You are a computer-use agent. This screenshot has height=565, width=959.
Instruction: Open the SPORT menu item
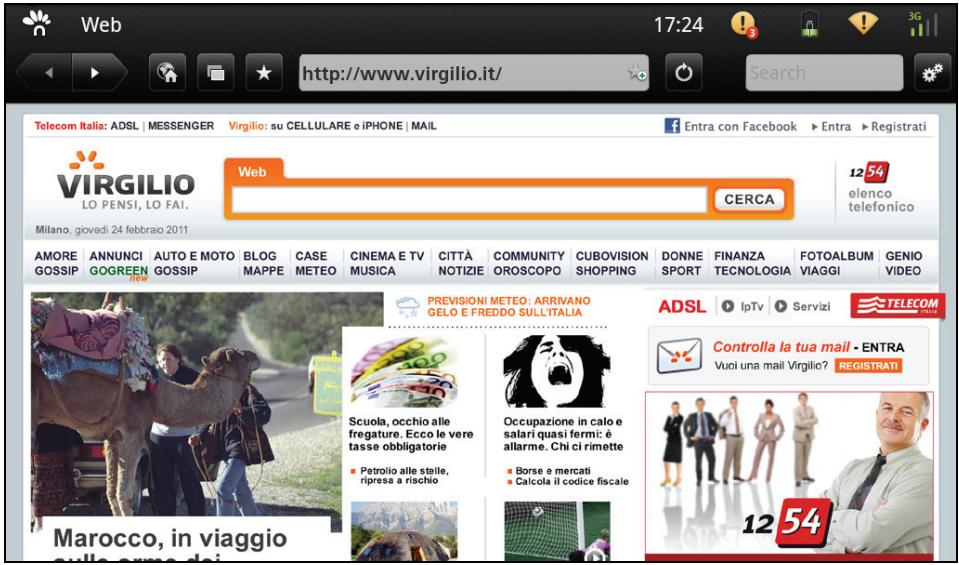tap(681, 271)
